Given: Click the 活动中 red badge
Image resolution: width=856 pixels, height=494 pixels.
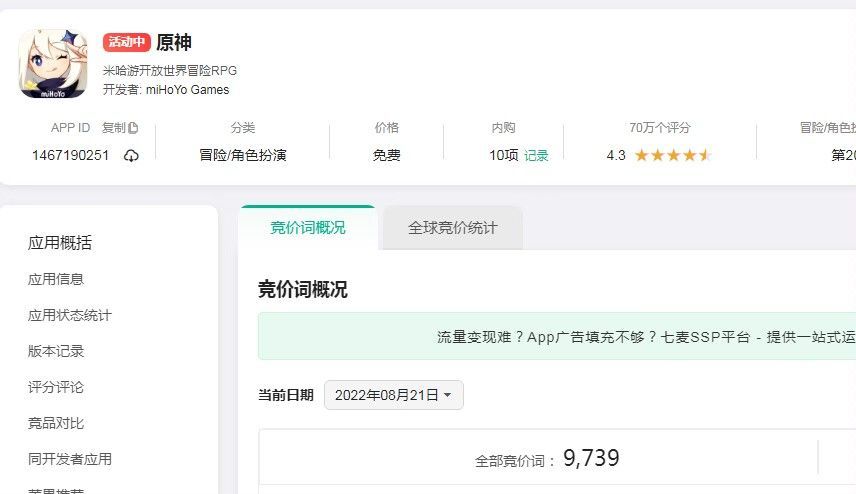Looking at the screenshot, I should 127,42.
